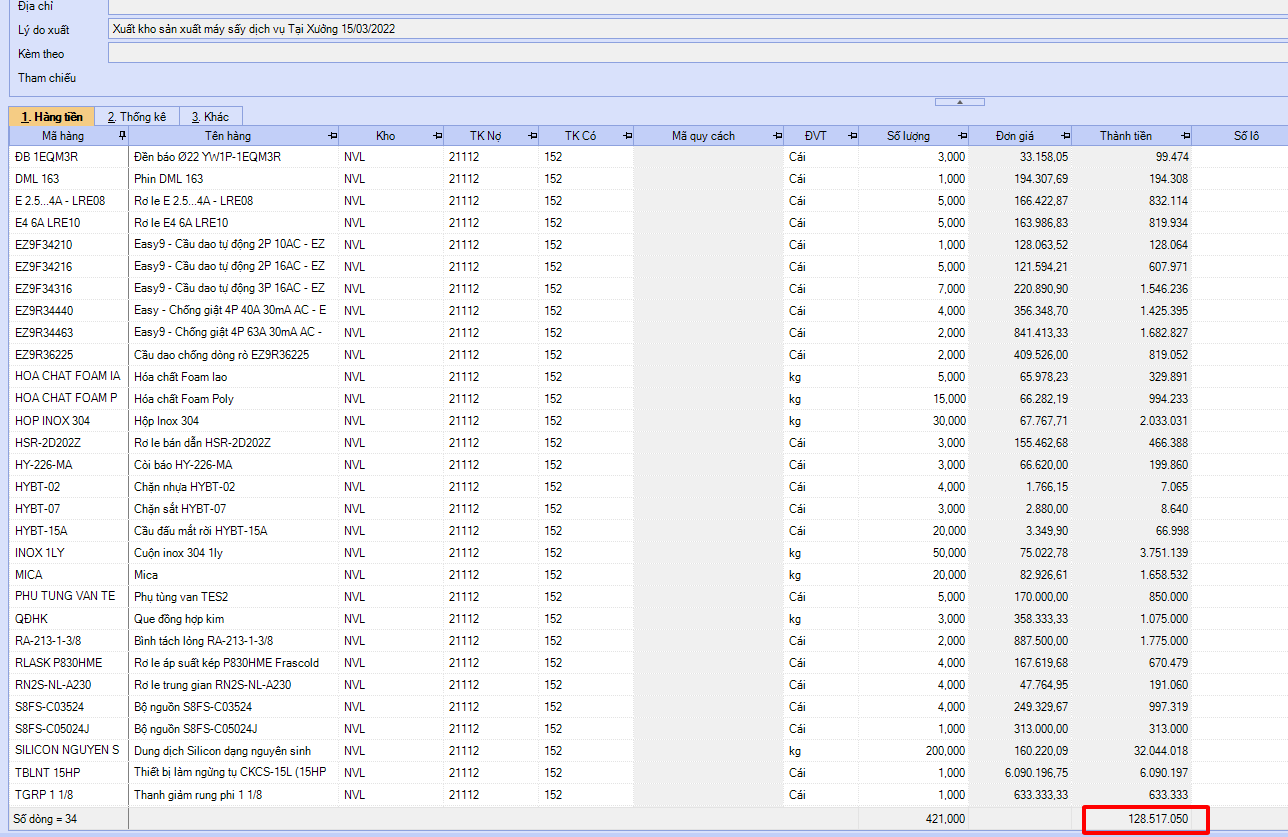Open the 2. Thống kê tab

coord(138,117)
